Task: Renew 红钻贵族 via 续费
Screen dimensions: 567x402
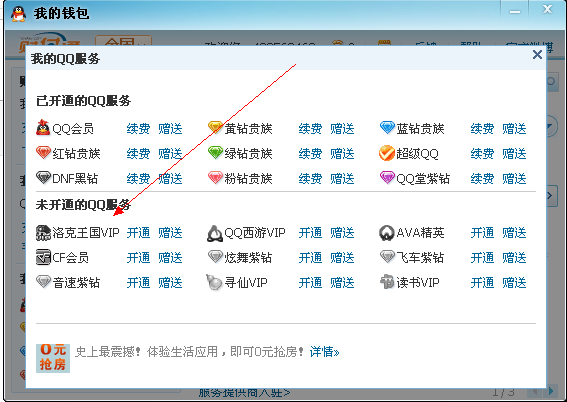Action: [138, 154]
